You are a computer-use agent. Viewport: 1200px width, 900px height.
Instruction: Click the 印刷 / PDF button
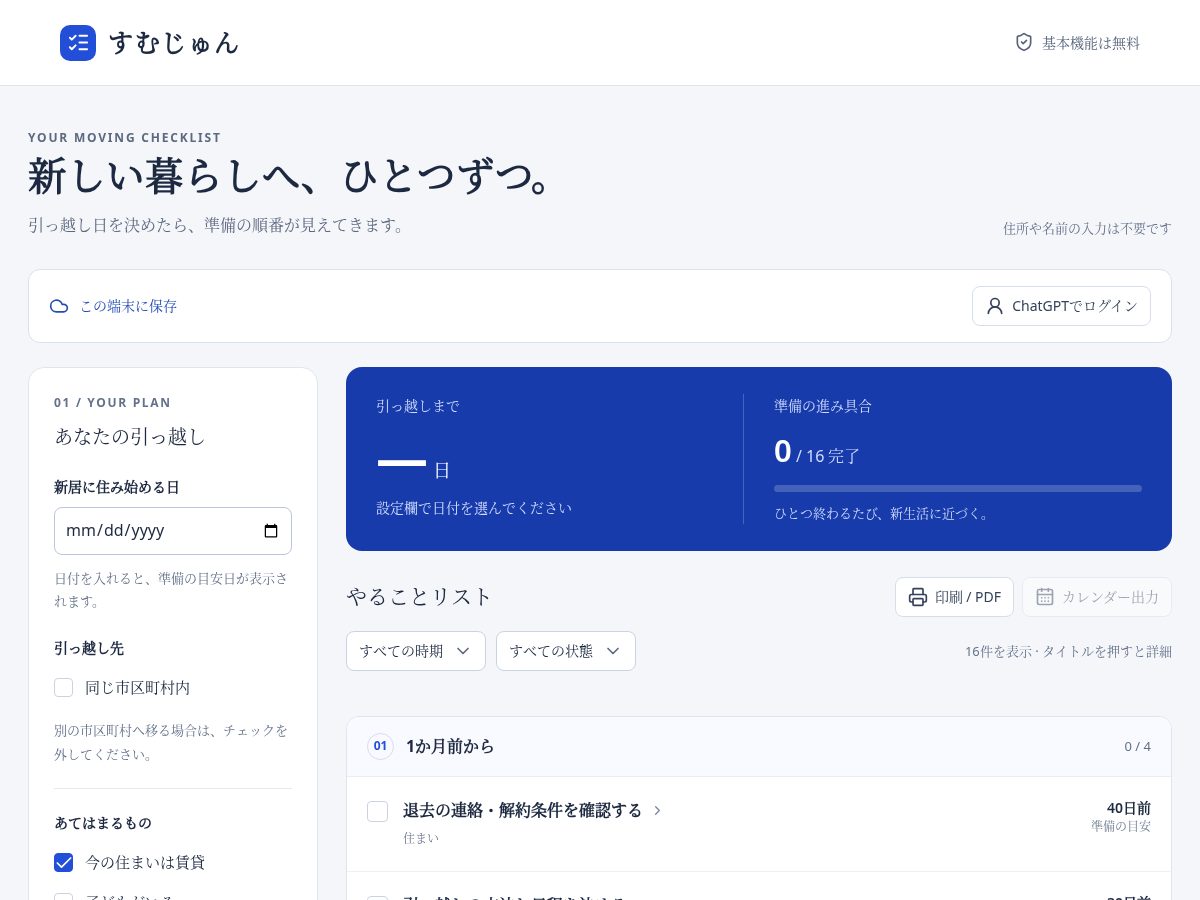coord(954,597)
